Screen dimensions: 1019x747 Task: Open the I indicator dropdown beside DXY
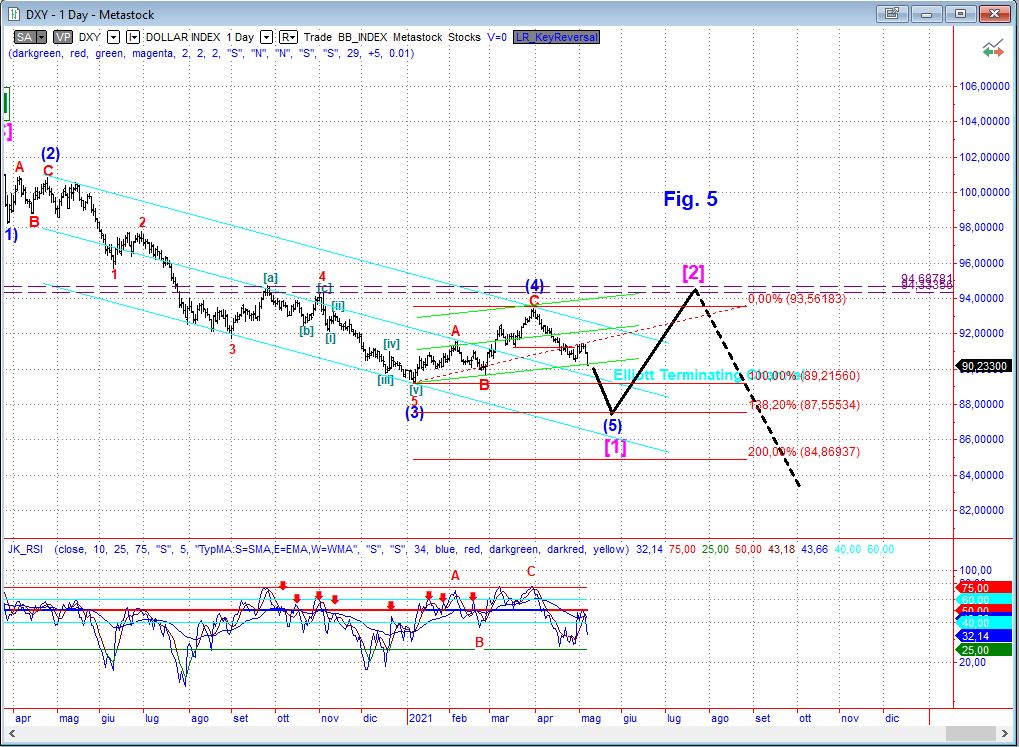click(x=133, y=37)
